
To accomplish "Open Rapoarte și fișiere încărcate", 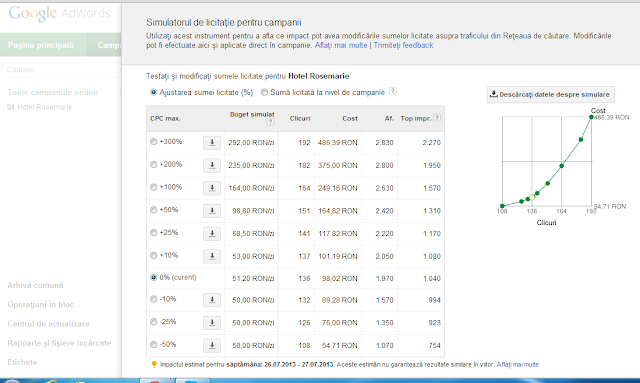I will click(59, 343).
